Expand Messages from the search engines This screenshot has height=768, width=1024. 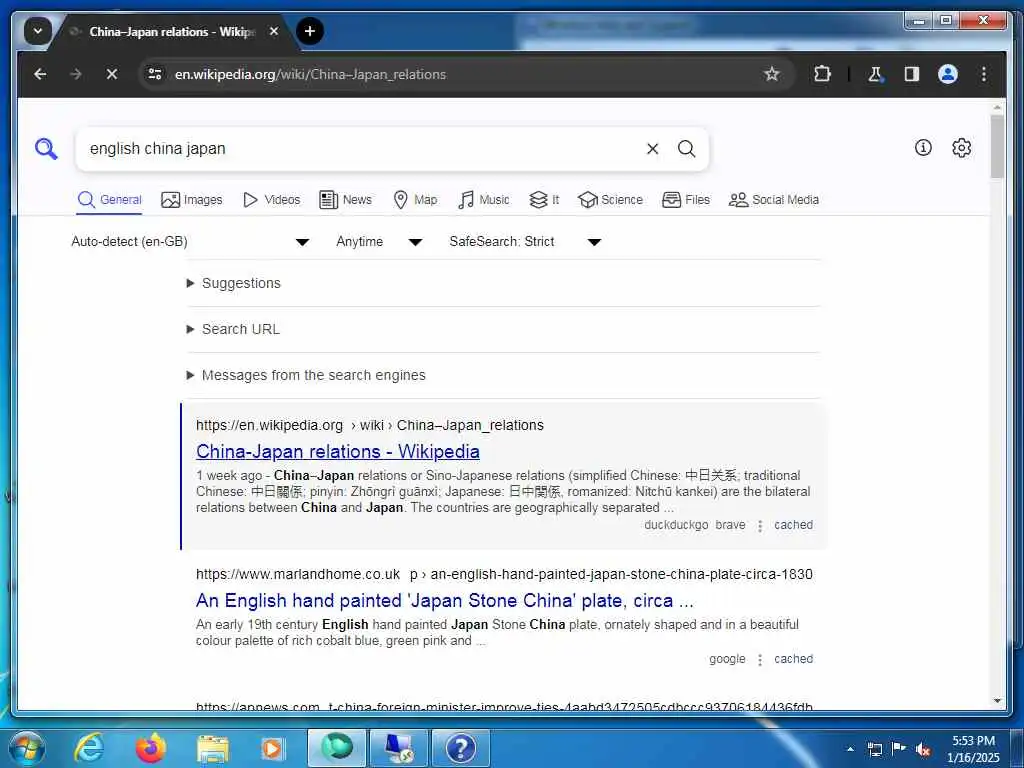[306, 376]
